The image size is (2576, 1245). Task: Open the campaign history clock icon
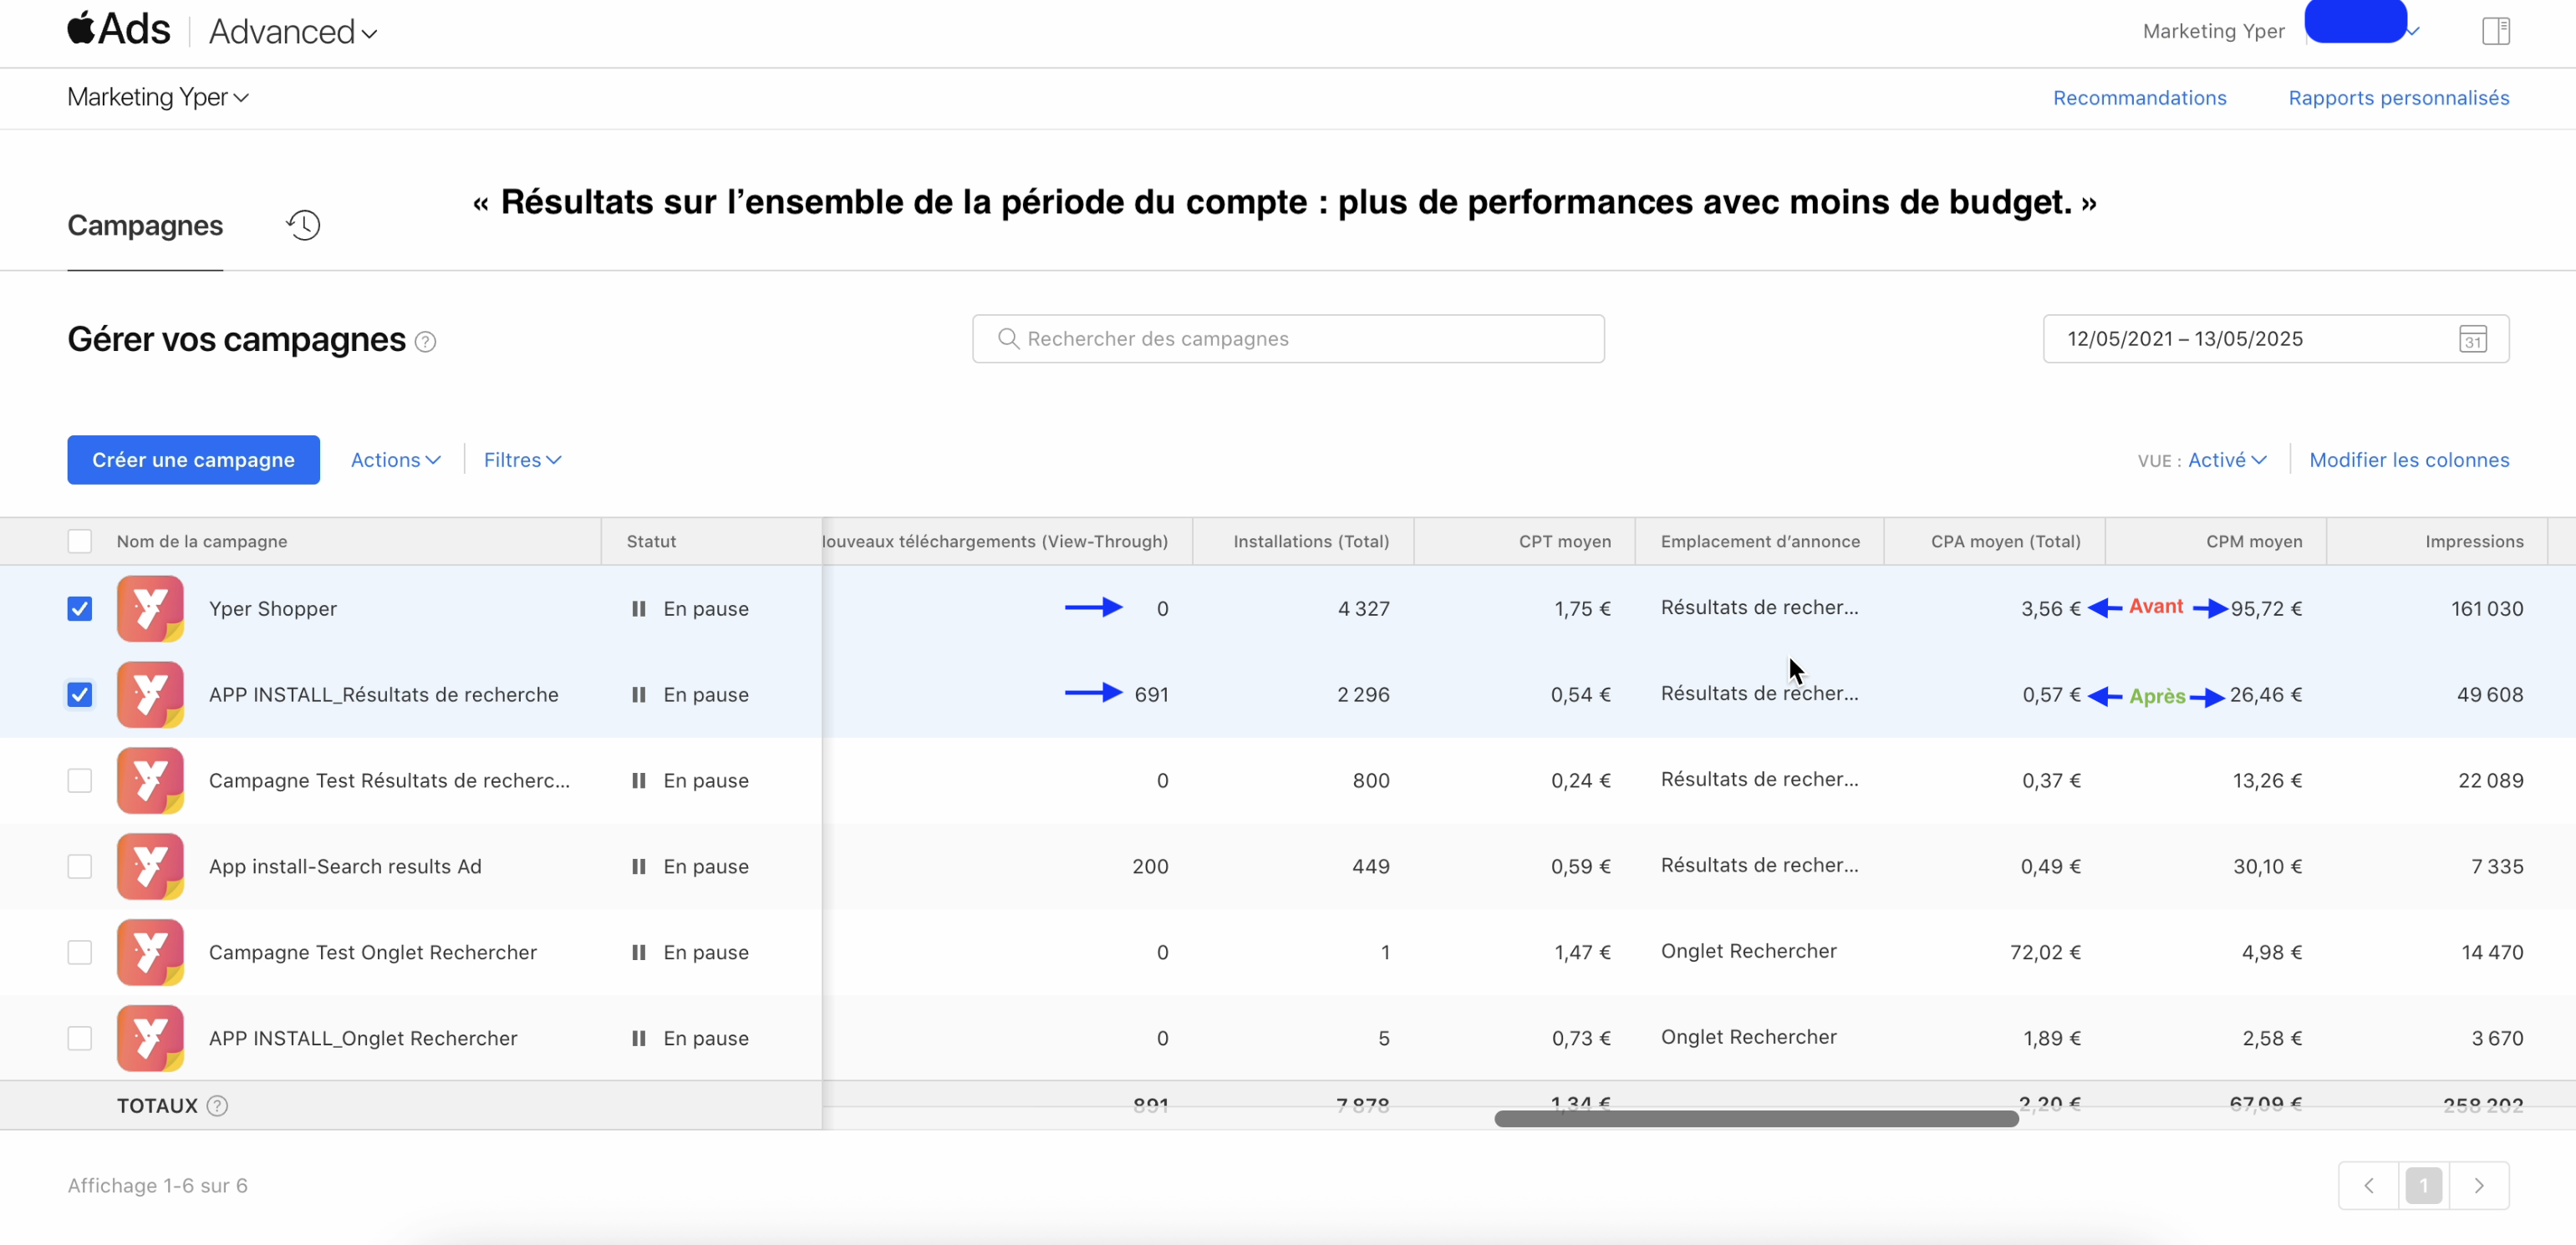(x=303, y=225)
